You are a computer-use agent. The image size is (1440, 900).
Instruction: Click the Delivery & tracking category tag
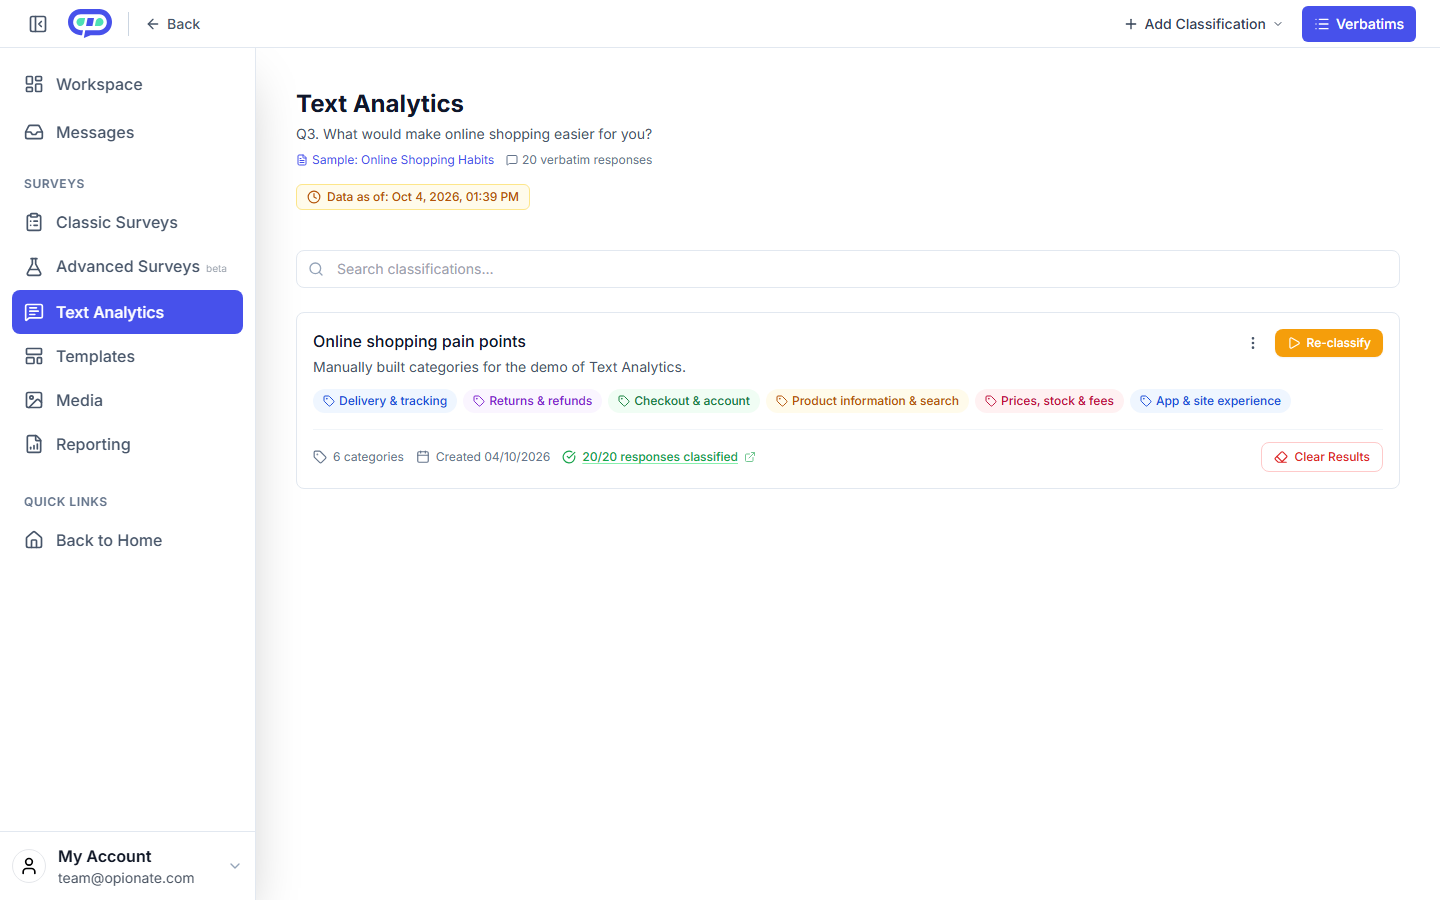tap(385, 401)
